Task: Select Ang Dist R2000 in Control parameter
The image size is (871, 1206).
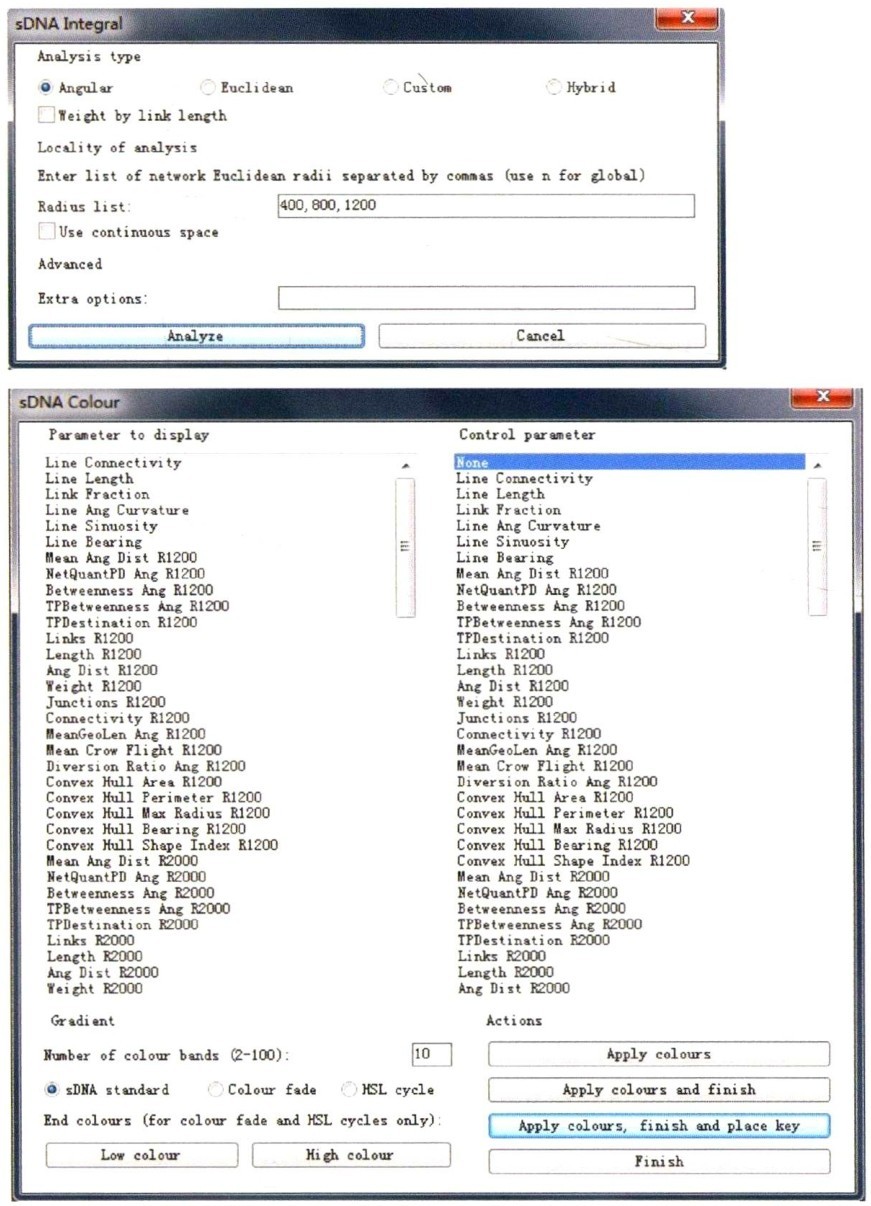Action: click(513, 989)
